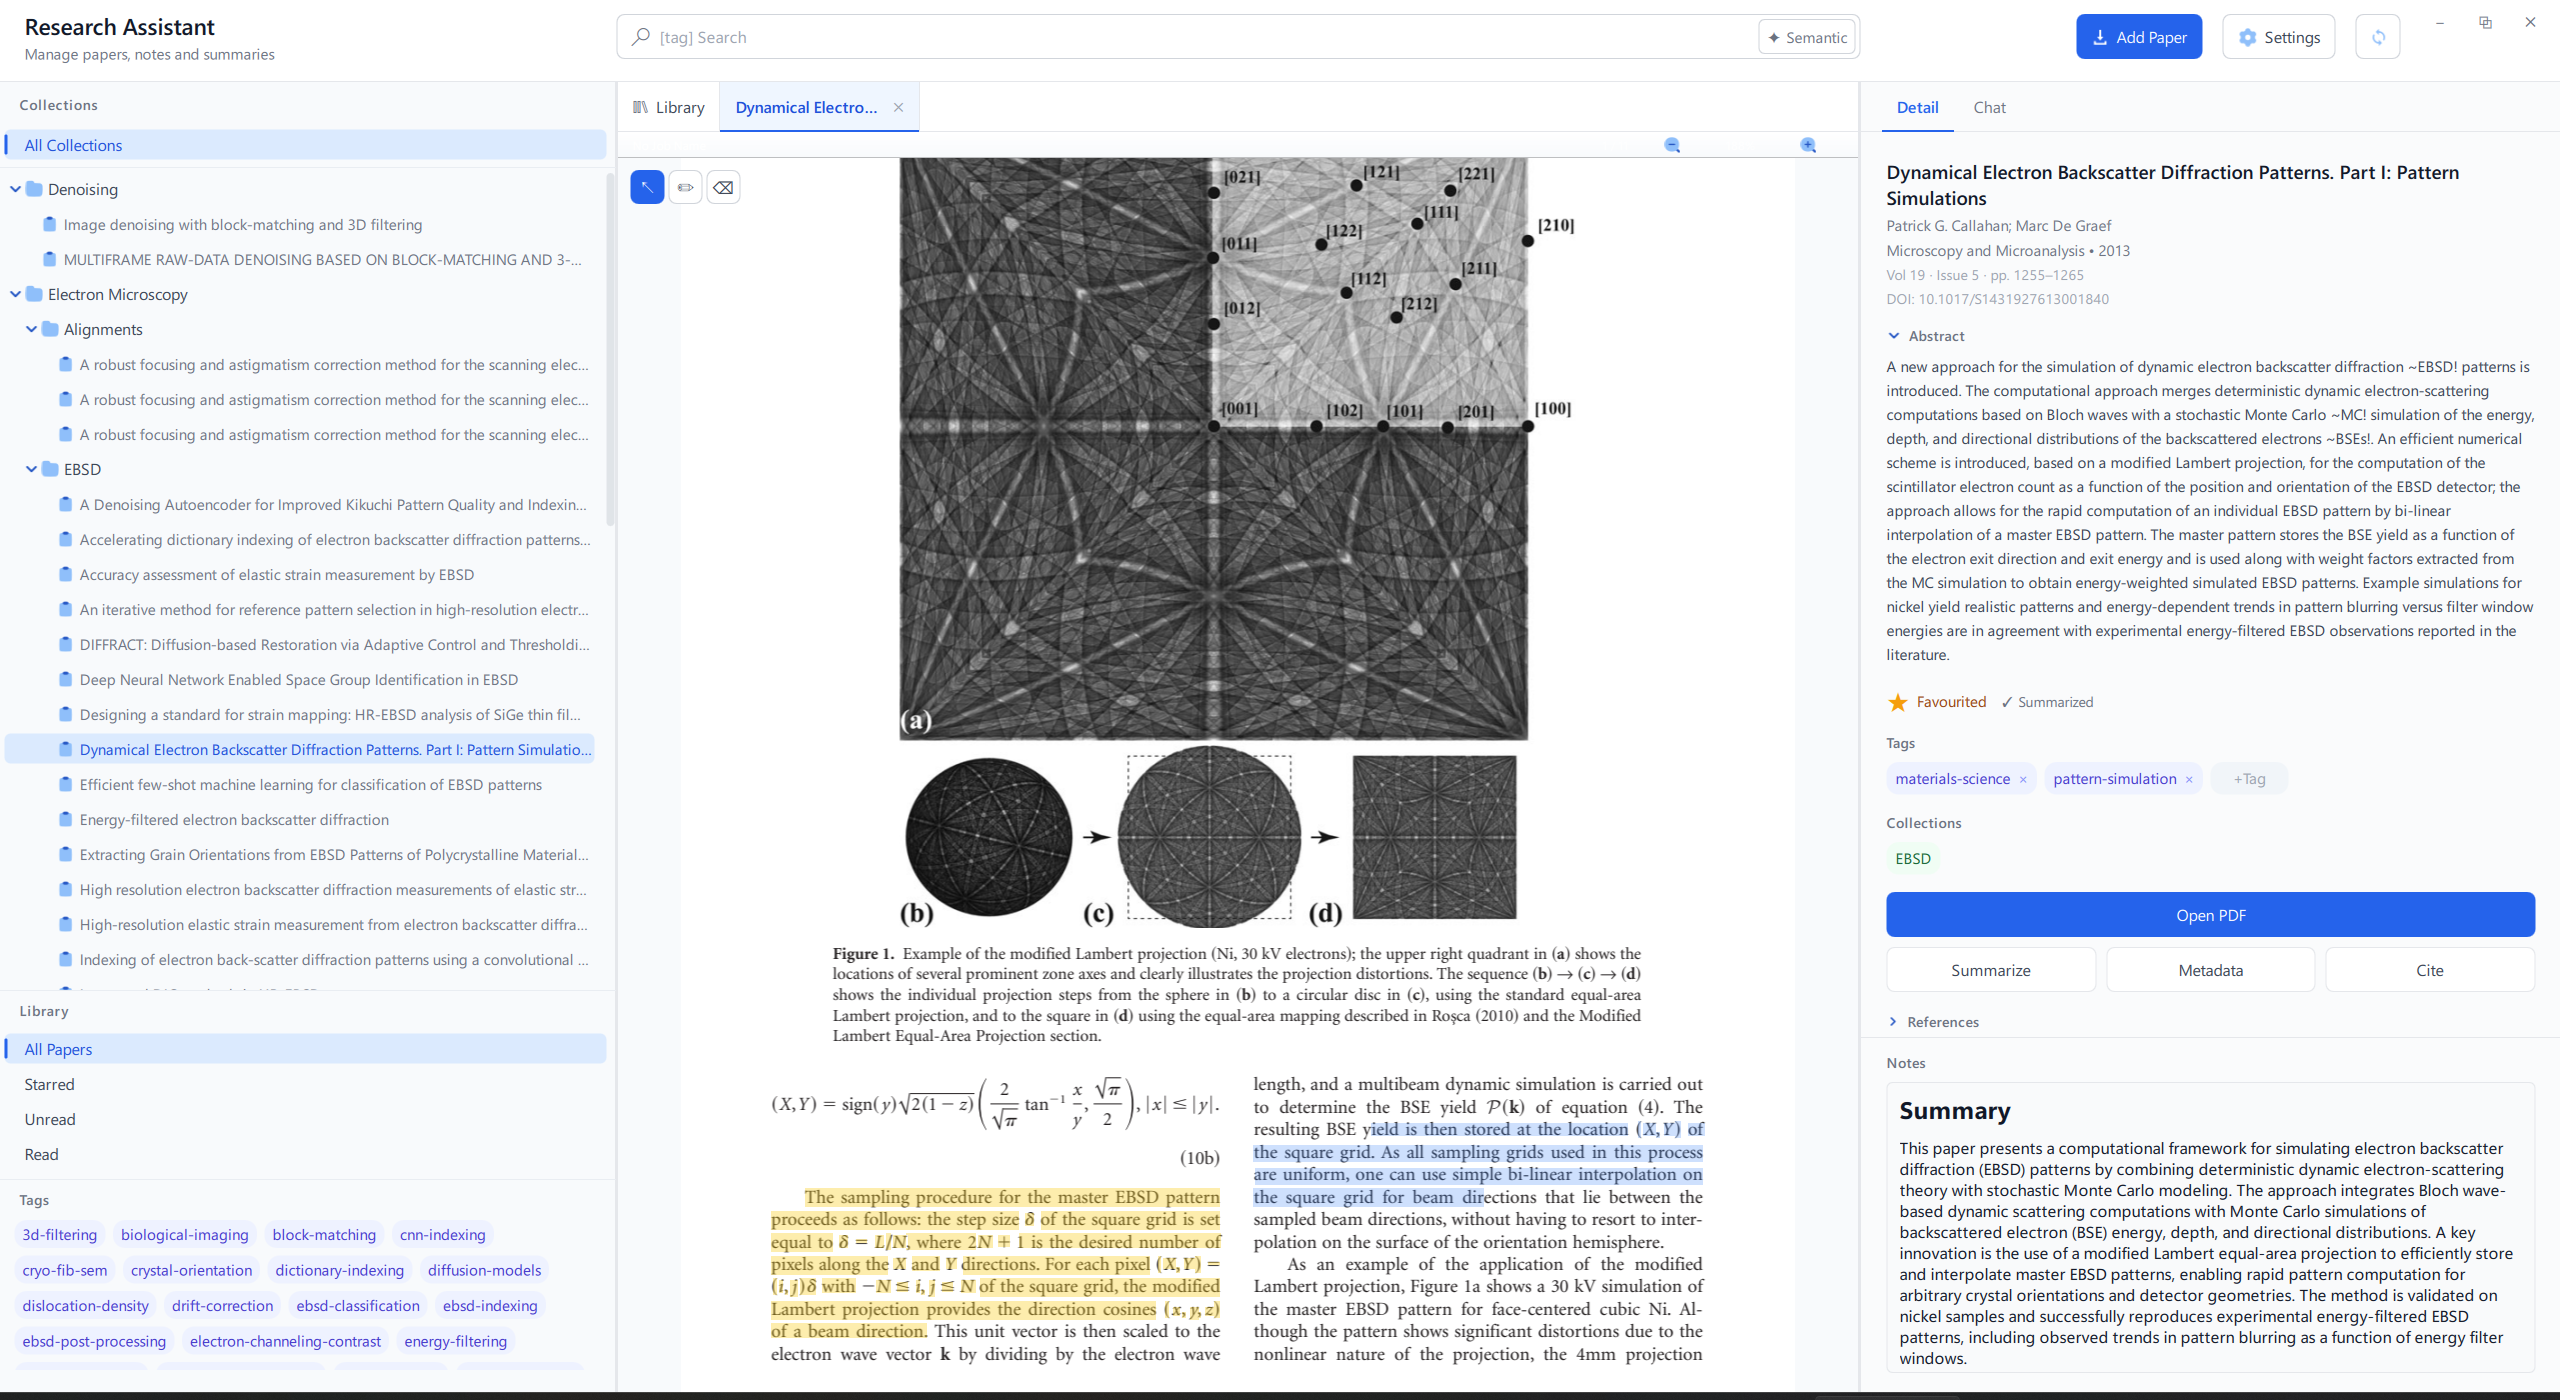This screenshot has height=1400, width=2560.
Task: Remove the pattern-simulation tag
Action: point(2189,779)
